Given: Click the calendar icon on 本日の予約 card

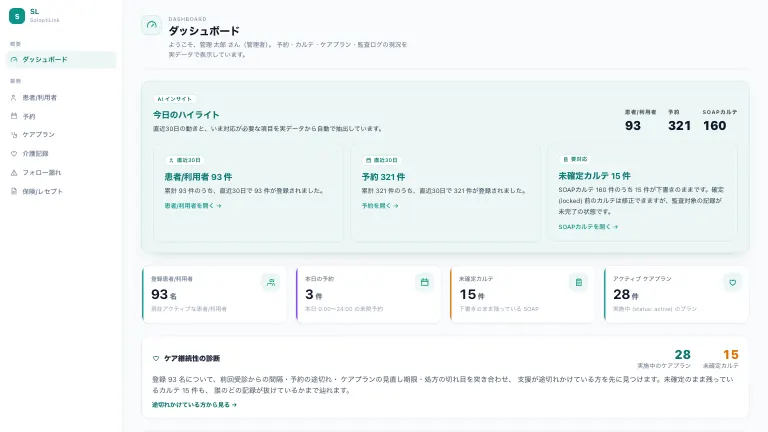Looking at the screenshot, I should pos(425,282).
